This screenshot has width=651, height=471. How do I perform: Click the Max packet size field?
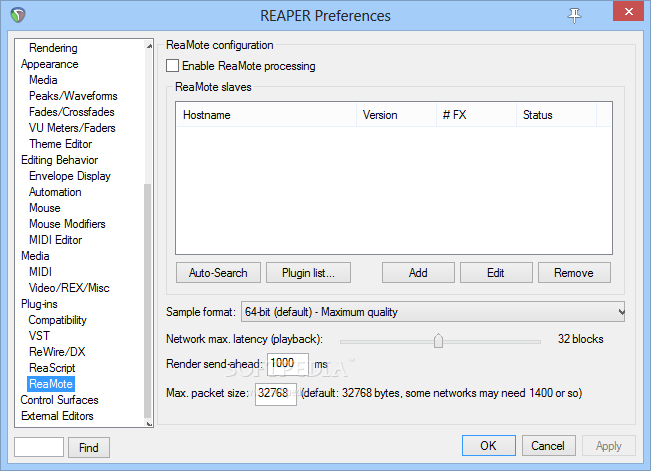[276, 394]
